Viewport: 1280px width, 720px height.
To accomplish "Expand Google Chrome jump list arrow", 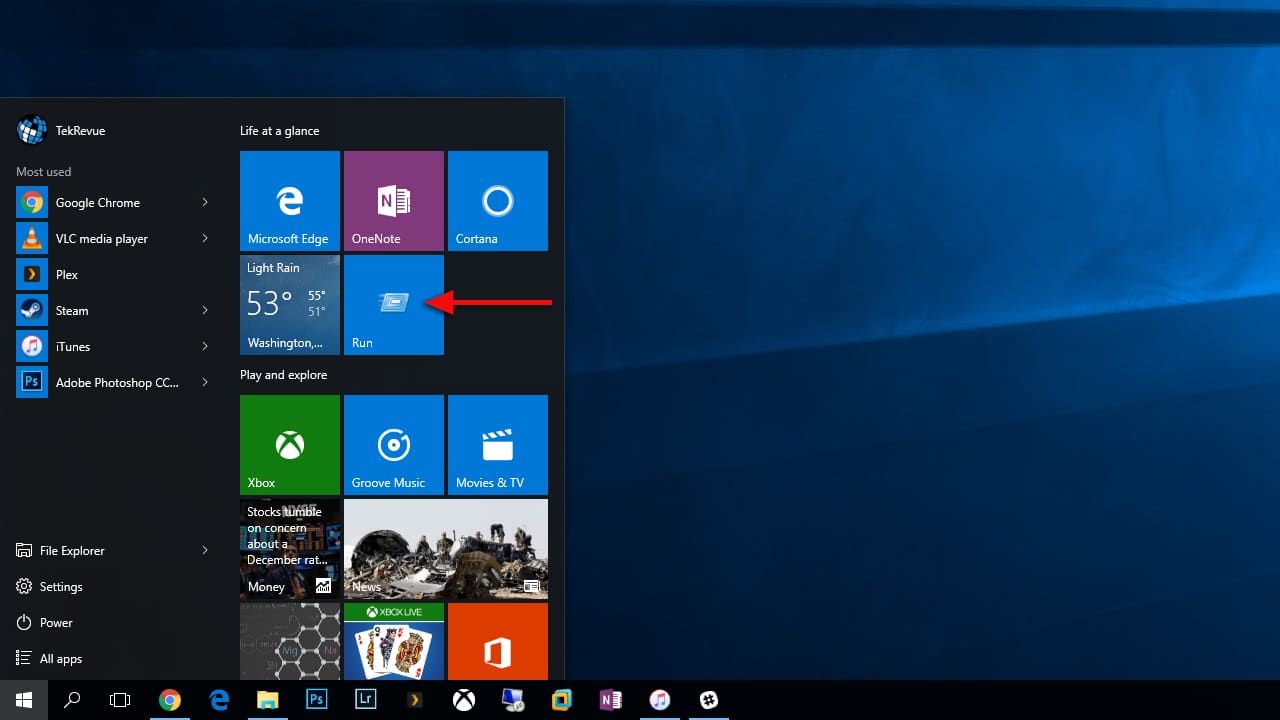I will (205, 203).
